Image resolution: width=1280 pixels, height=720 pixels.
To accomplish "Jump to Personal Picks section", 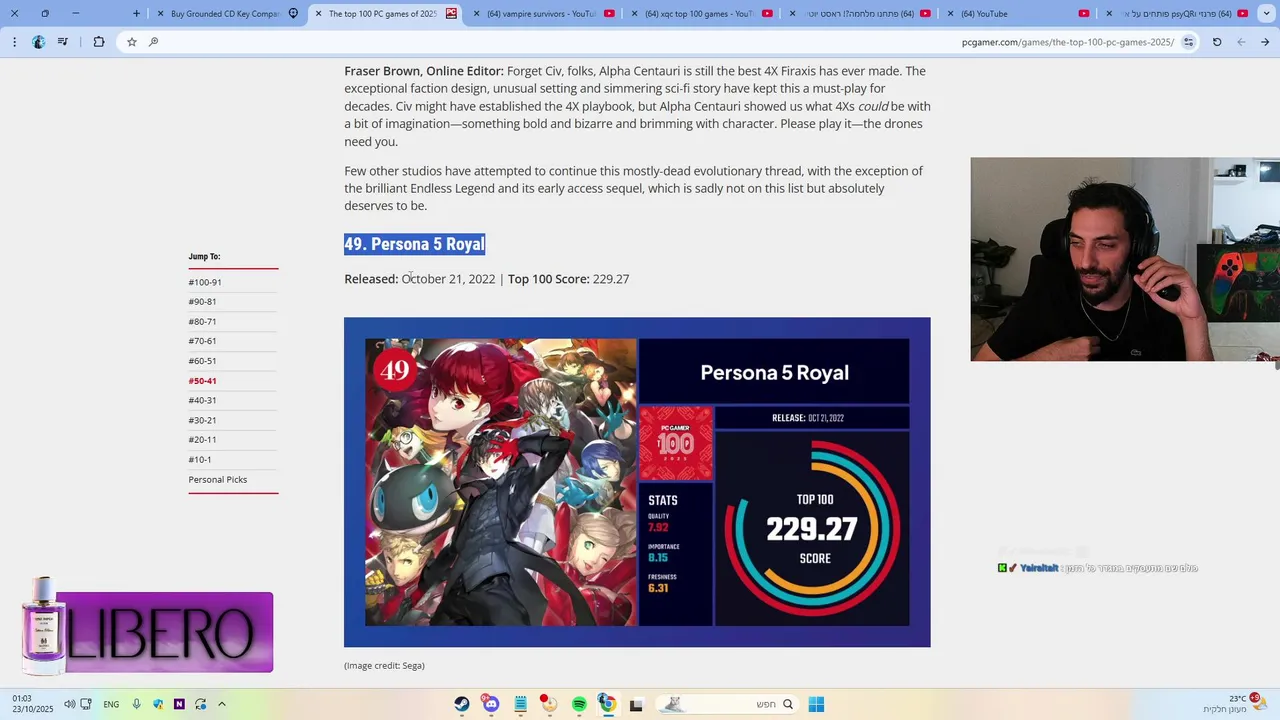I will pyautogui.click(x=218, y=480).
